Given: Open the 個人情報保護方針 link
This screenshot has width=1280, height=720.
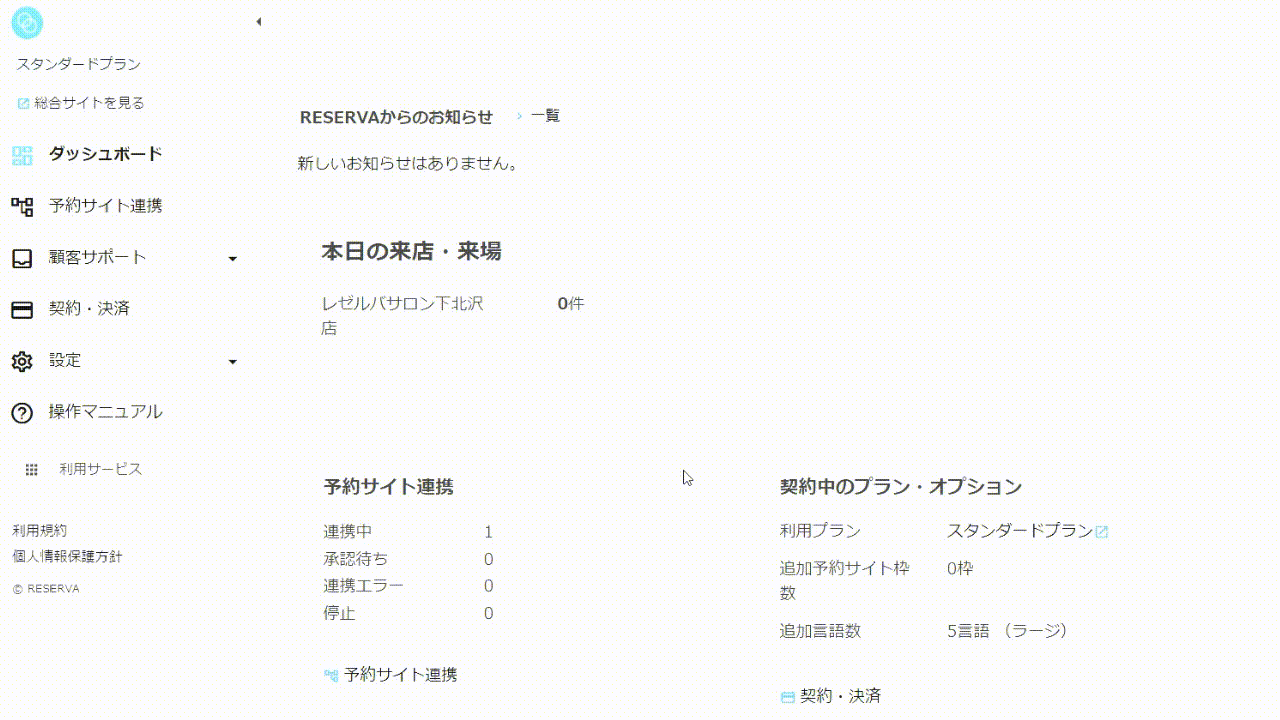Looking at the screenshot, I should pos(67,557).
